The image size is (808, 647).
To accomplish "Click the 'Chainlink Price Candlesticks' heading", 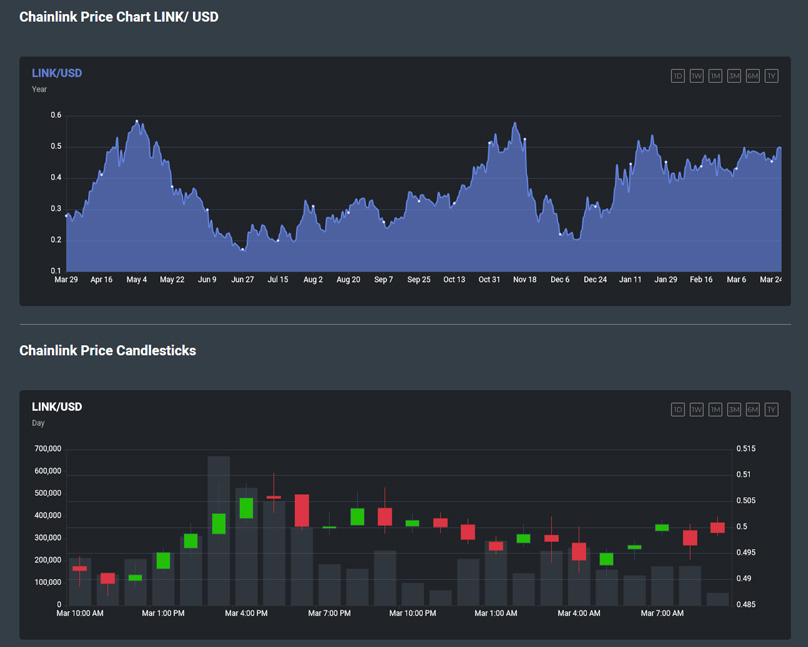I will pyautogui.click(x=108, y=350).
